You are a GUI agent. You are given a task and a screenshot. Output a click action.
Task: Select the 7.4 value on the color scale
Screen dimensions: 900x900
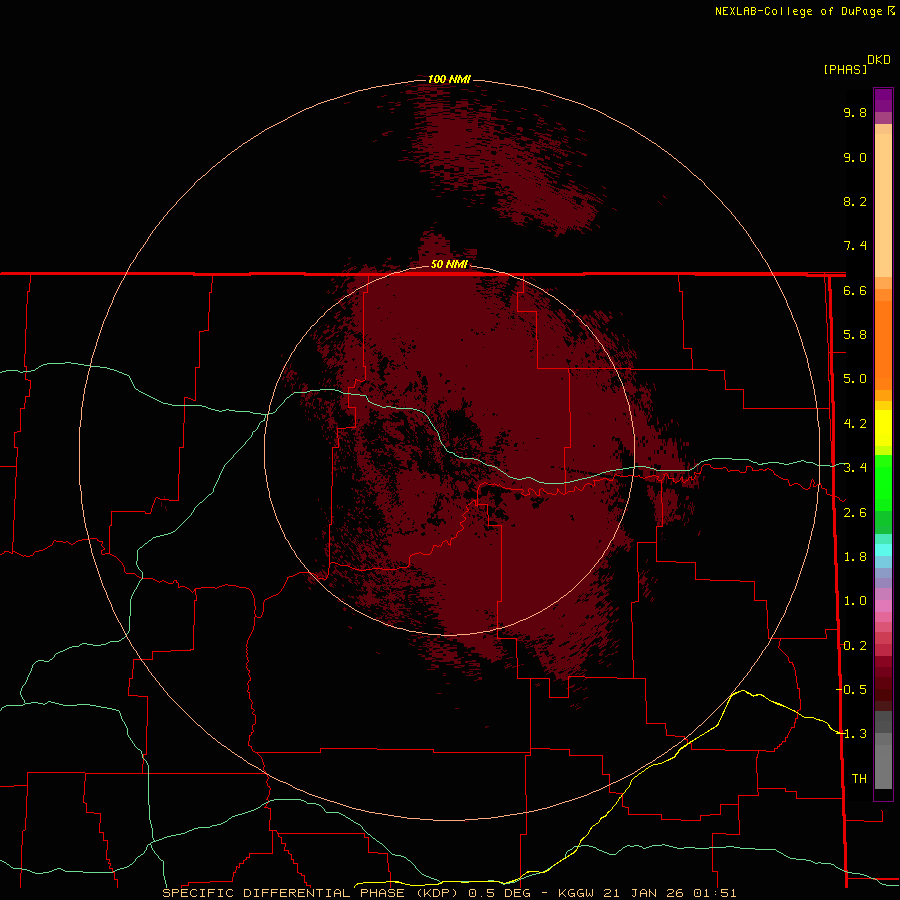click(855, 246)
